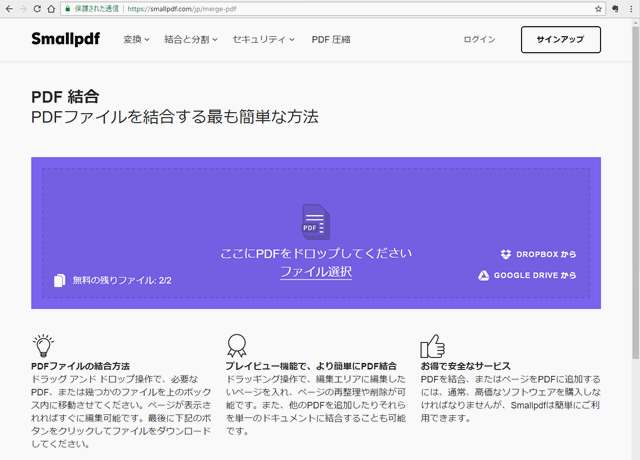Click the PDF 結合 heading

point(65,97)
